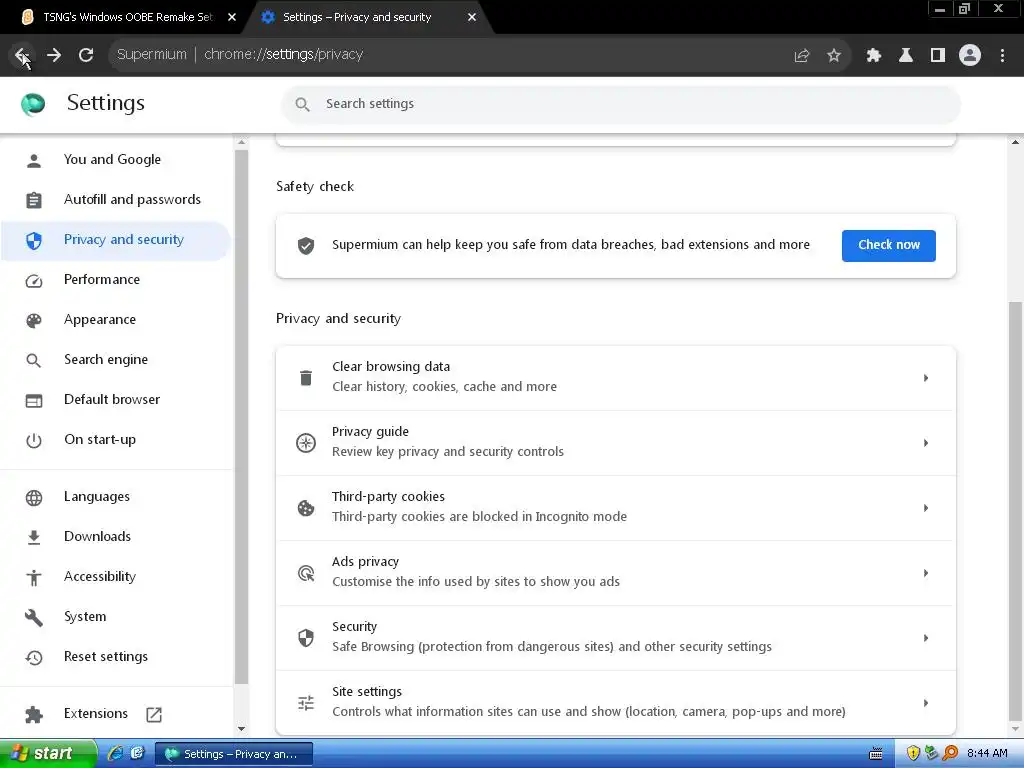The height and width of the screenshot is (768, 1024).
Task: Open On start-up settings
Action: (116, 440)
